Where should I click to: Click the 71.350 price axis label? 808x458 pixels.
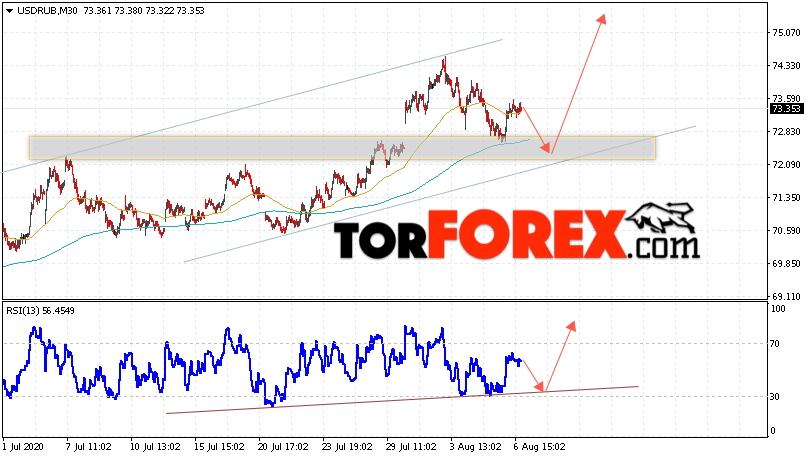click(786, 197)
